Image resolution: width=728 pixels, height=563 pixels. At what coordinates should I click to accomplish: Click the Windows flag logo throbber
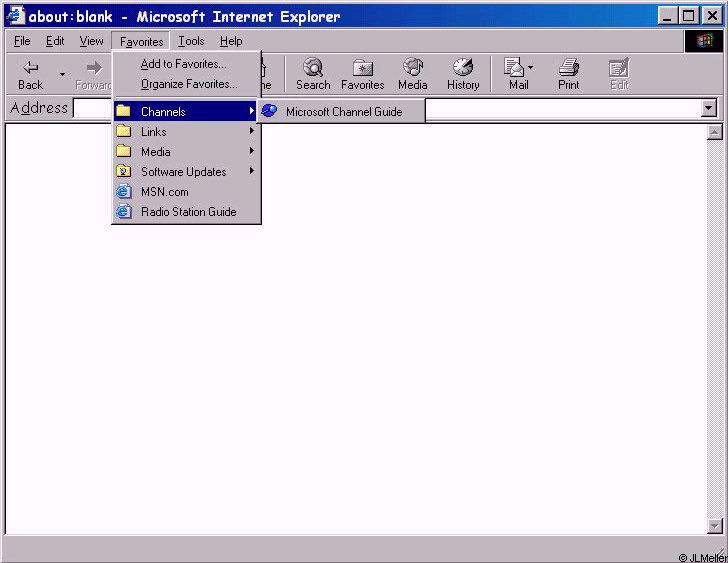click(704, 41)
